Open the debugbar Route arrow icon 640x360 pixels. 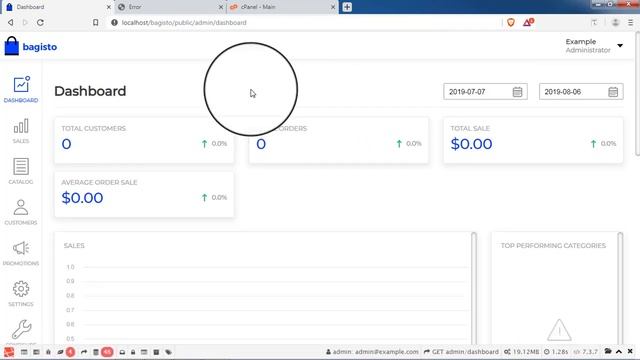84,352
